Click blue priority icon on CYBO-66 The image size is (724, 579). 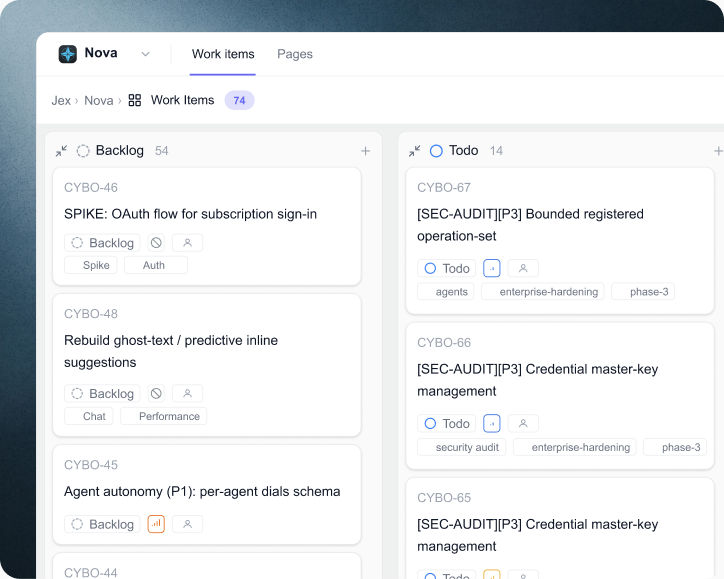point(492,423)
